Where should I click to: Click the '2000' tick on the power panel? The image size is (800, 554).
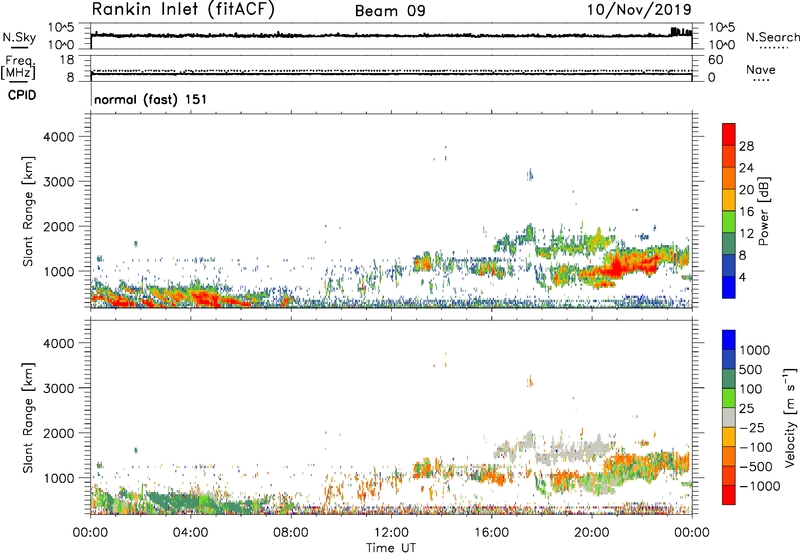(59, 226)
